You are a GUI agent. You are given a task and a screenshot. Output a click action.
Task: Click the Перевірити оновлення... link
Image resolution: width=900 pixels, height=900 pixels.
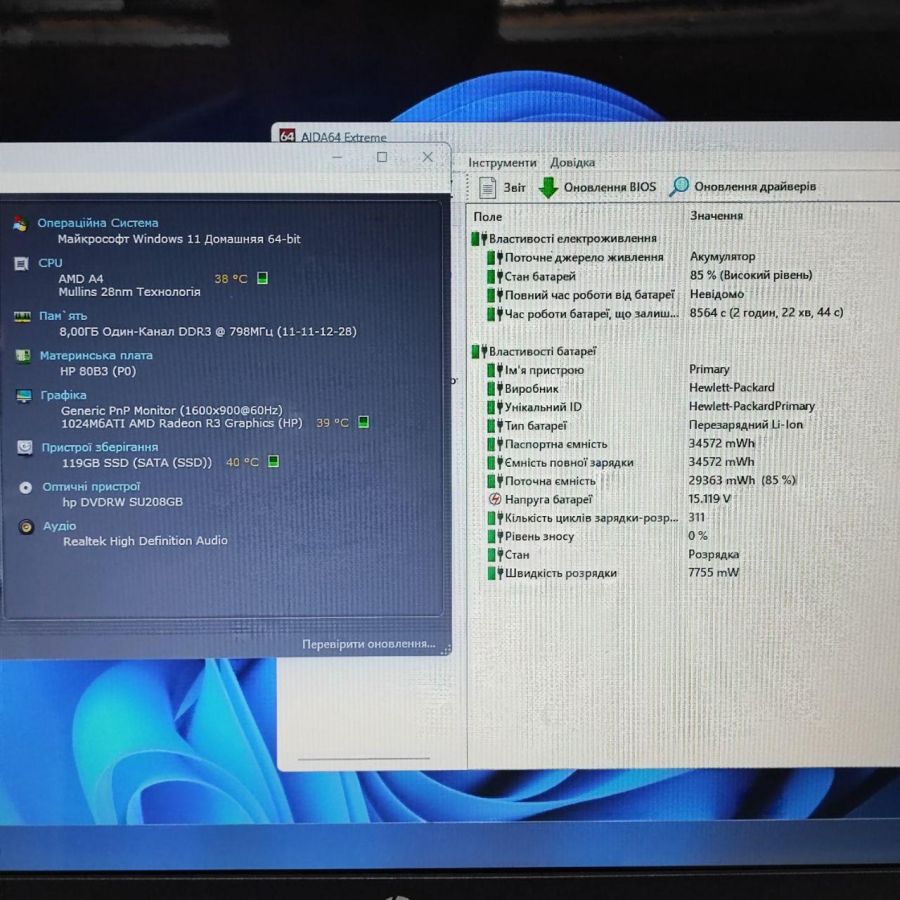[368, 644]
